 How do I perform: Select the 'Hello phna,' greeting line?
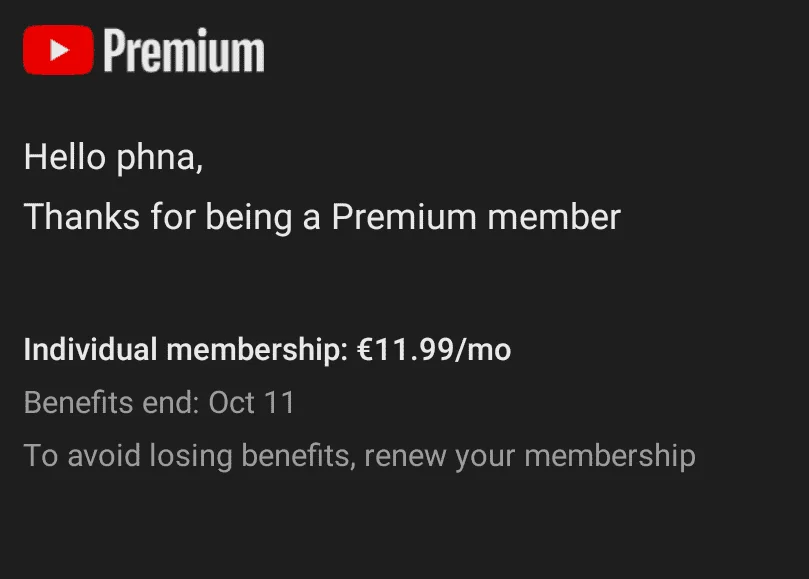point(114,157)
